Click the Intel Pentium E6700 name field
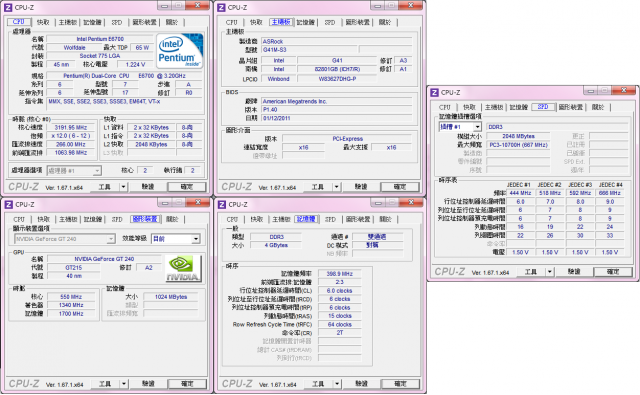The width and height of the screenshot is (640, 395). coord(100,39)
